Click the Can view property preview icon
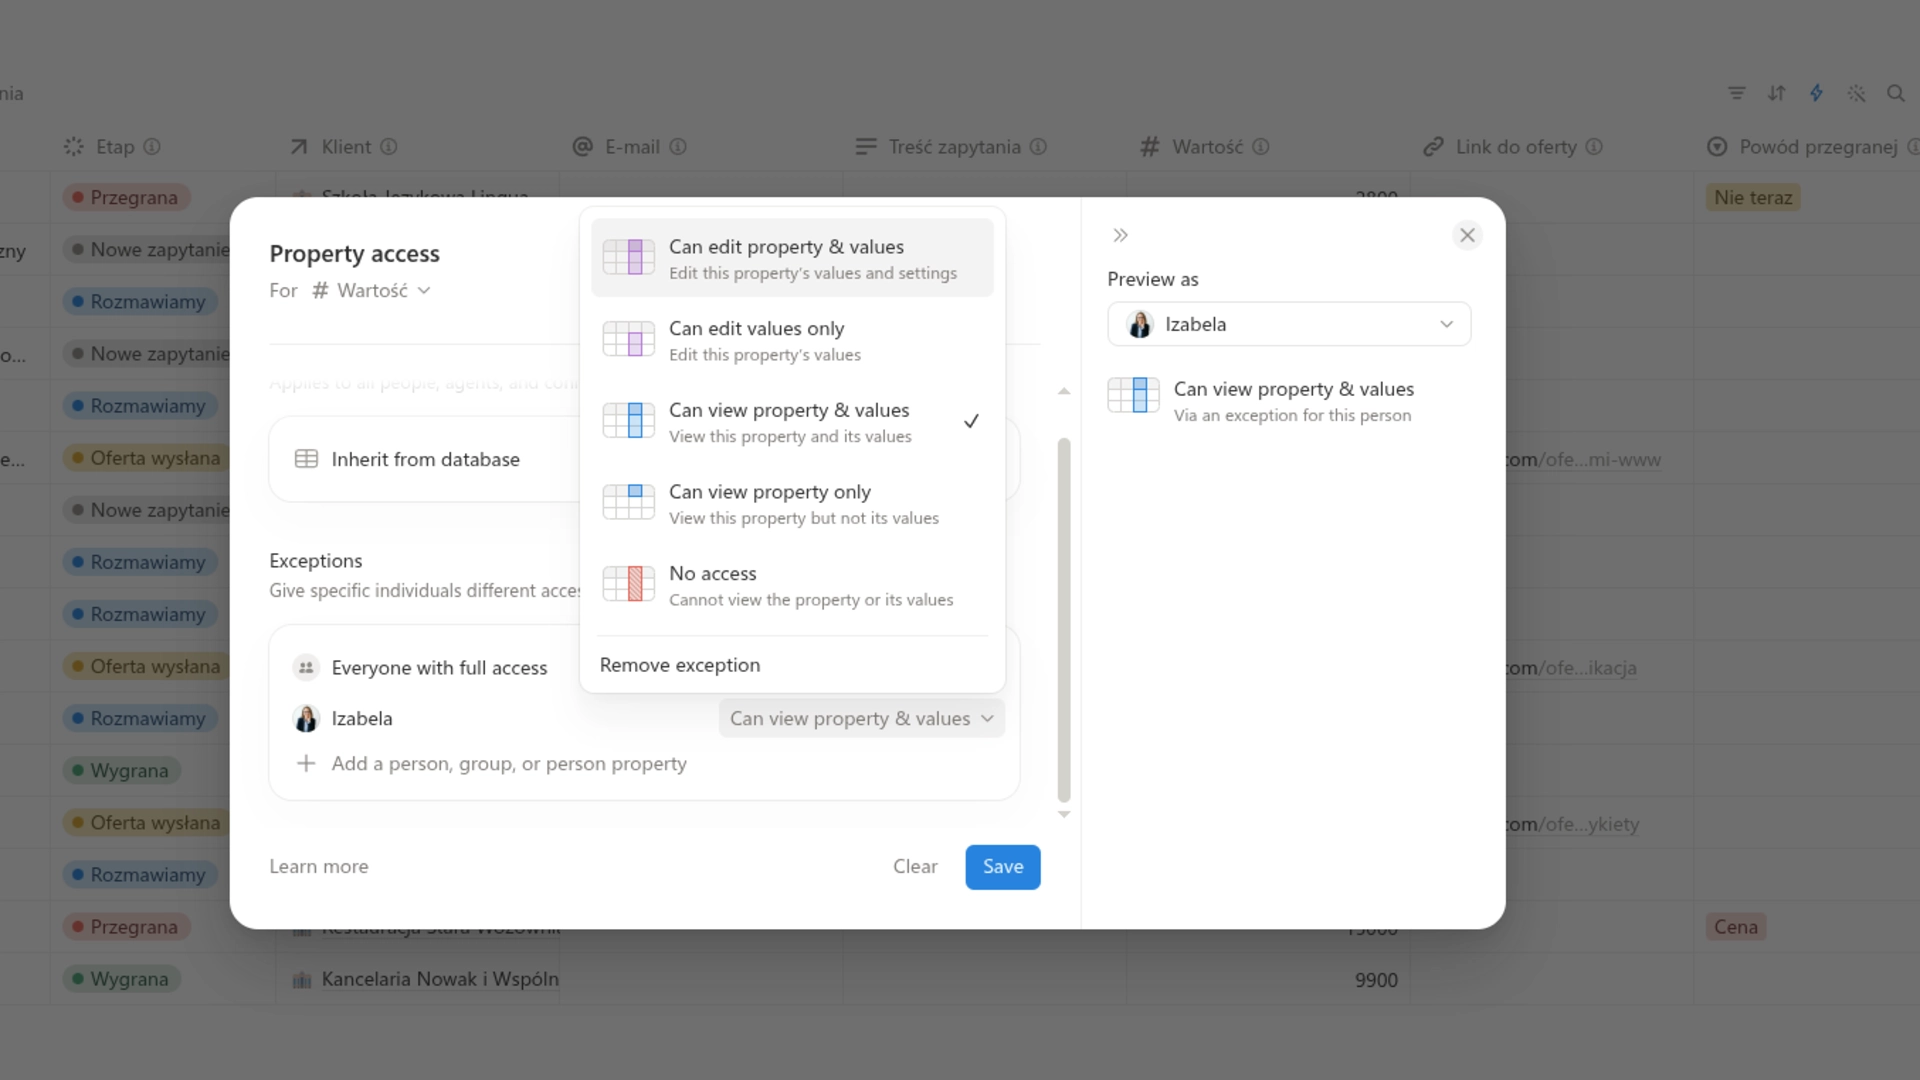The image size is (1920, 1080). tap(1133, 395)
